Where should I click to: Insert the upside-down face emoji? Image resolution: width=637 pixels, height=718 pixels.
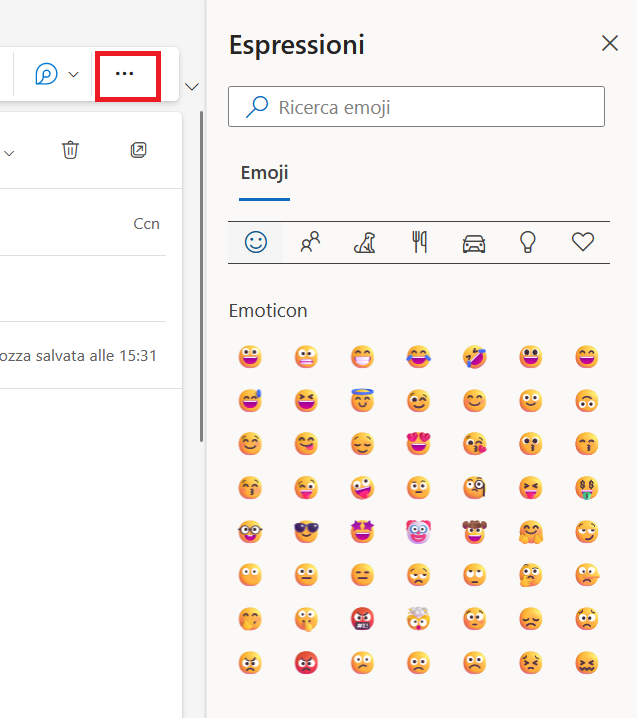(587, 401)
